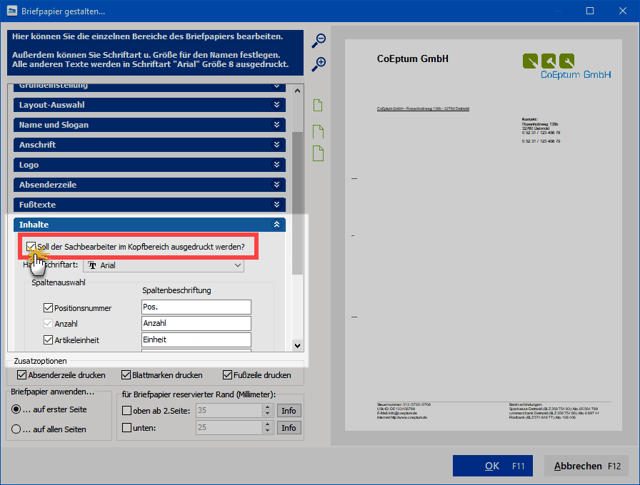Click the second green page icon
640x485 pixels.
click(319, 131)
